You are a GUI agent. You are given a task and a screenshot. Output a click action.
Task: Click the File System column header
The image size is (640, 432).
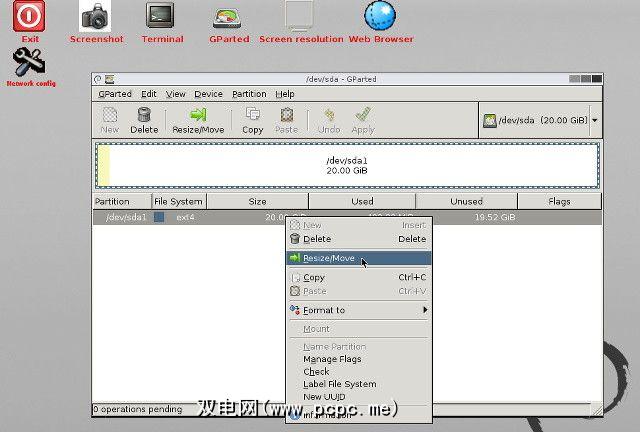click(179, 201)
